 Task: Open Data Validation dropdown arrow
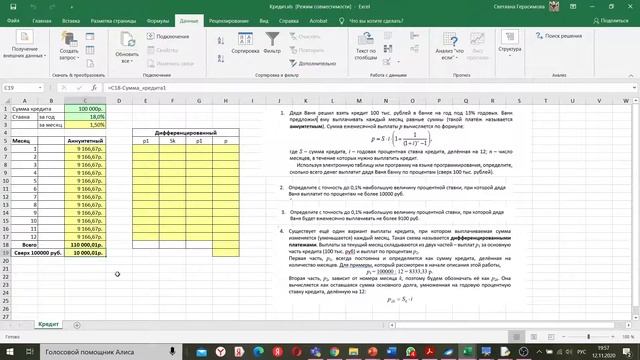click(398, 62)
